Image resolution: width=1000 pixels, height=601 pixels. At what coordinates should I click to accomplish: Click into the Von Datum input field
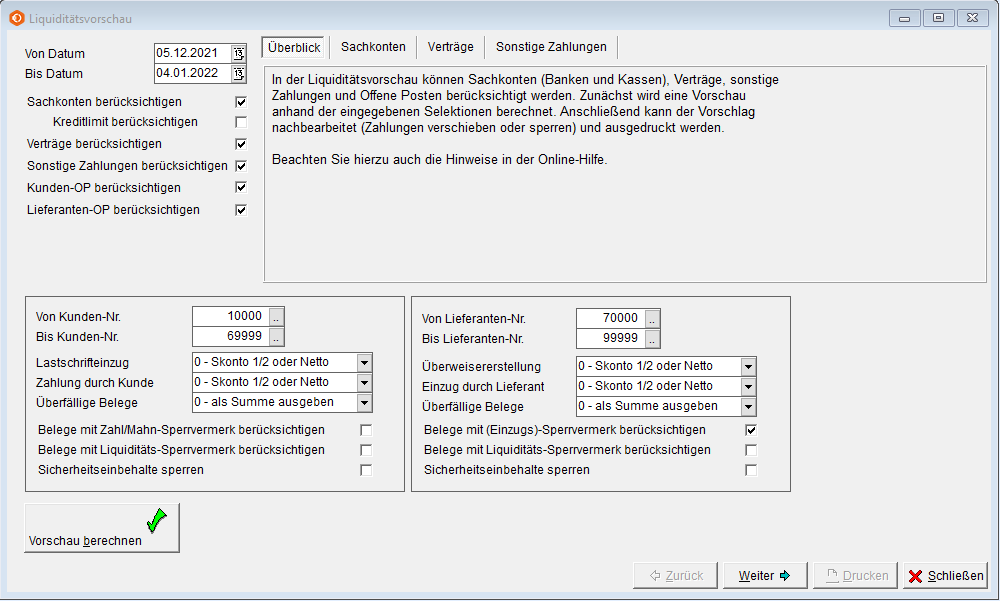(192, 53)
